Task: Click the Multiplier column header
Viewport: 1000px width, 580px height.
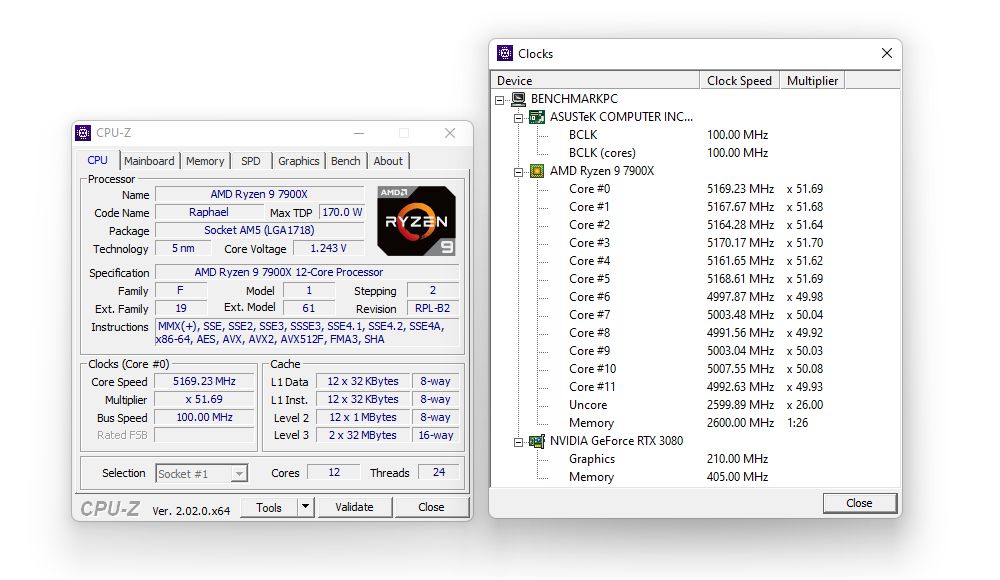Action: click(812, 80)
